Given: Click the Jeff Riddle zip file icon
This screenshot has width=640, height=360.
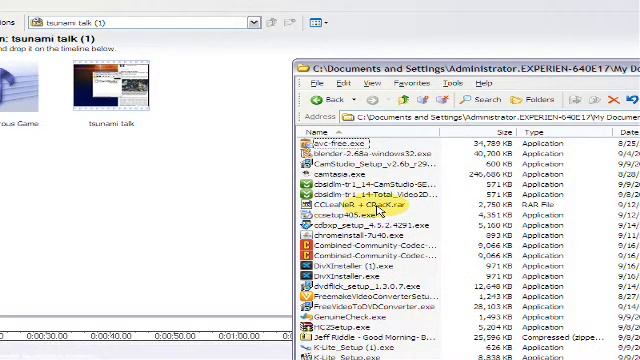Looking at the screenshot, I should coord(306,338).
